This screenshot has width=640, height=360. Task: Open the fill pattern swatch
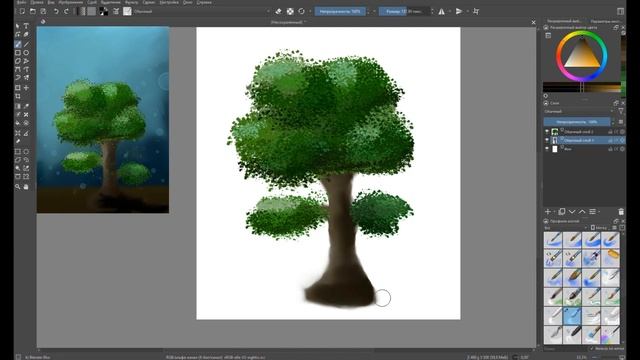point(92,11)
